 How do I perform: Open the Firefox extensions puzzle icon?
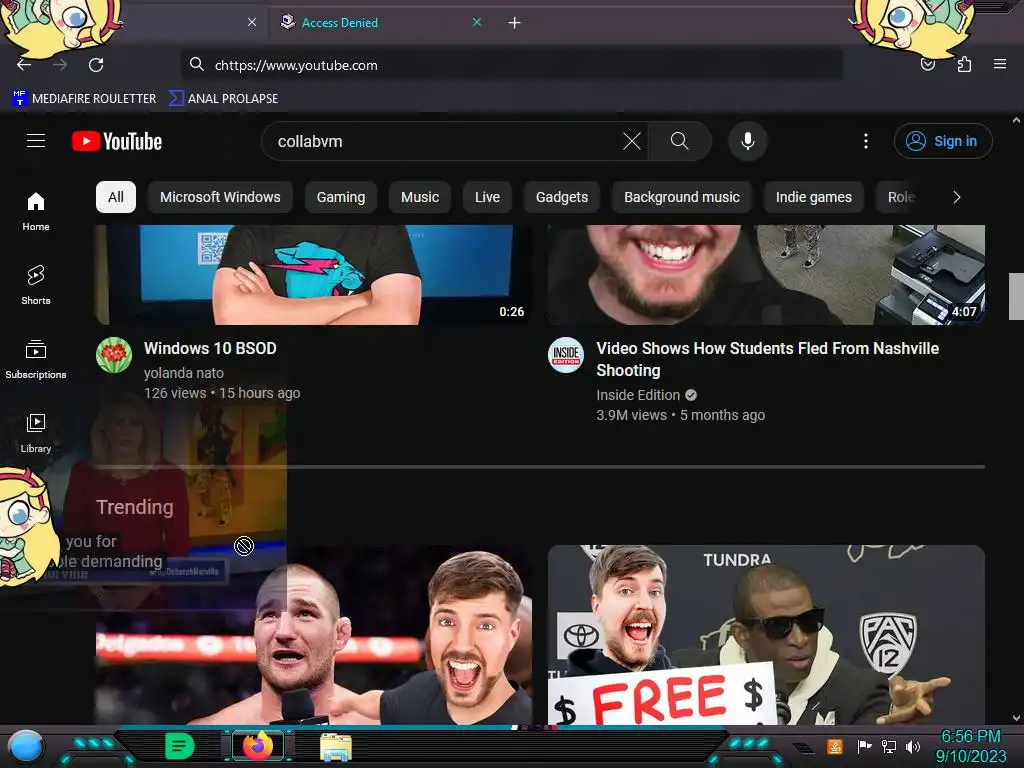pyautogui.click(x=964, y=64)
